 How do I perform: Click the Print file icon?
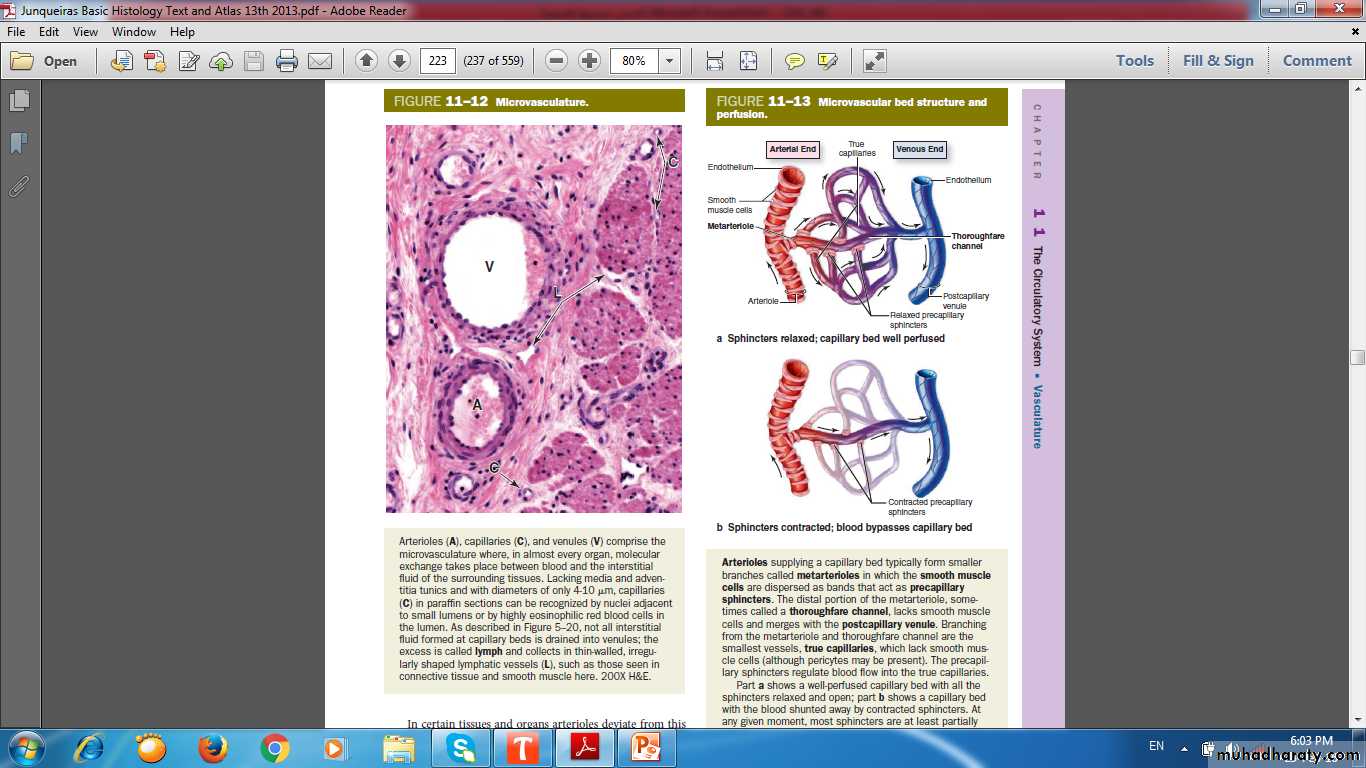(287, 61)
